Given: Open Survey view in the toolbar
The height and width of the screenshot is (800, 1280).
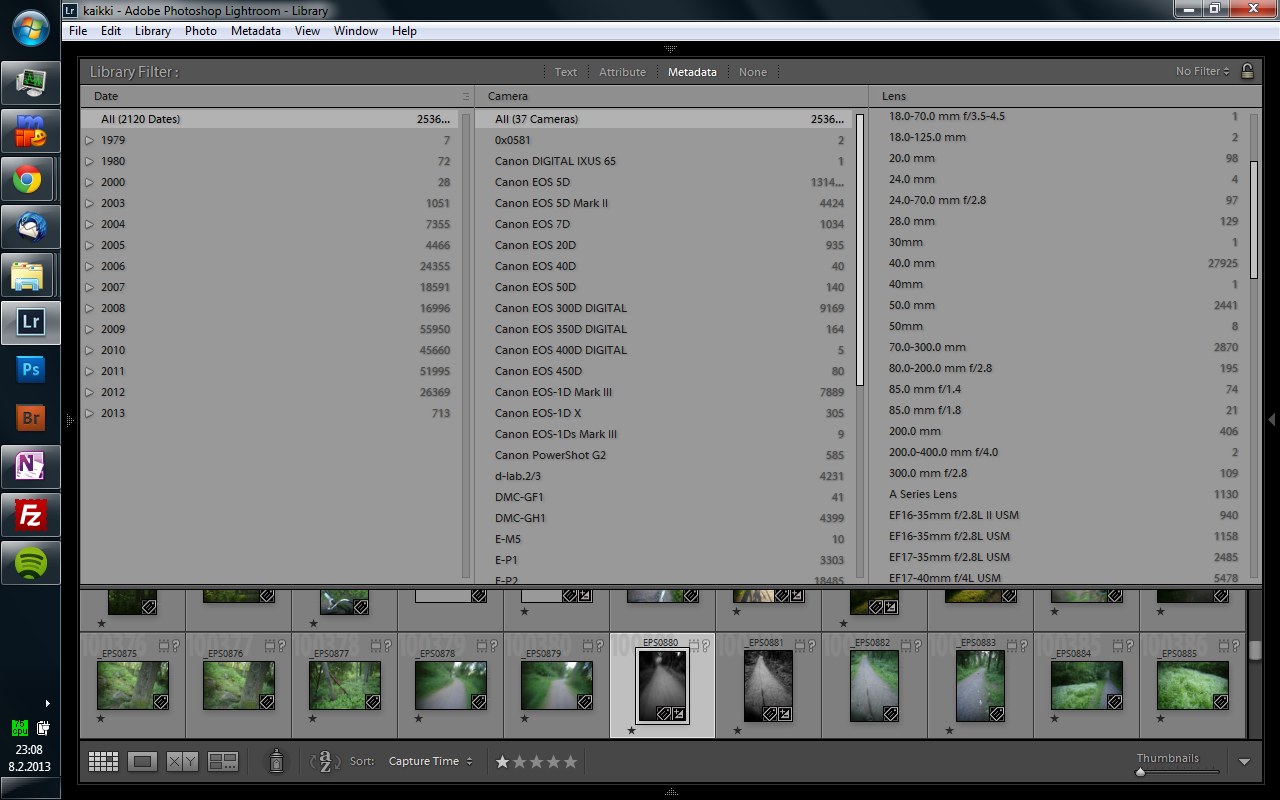Looking at the screenshot, I should [x=223, y=762].
